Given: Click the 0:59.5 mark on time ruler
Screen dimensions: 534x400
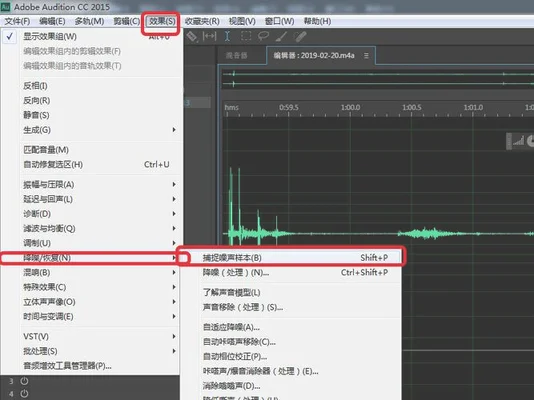Looking at the screenshot, I should tap(289, 108).
